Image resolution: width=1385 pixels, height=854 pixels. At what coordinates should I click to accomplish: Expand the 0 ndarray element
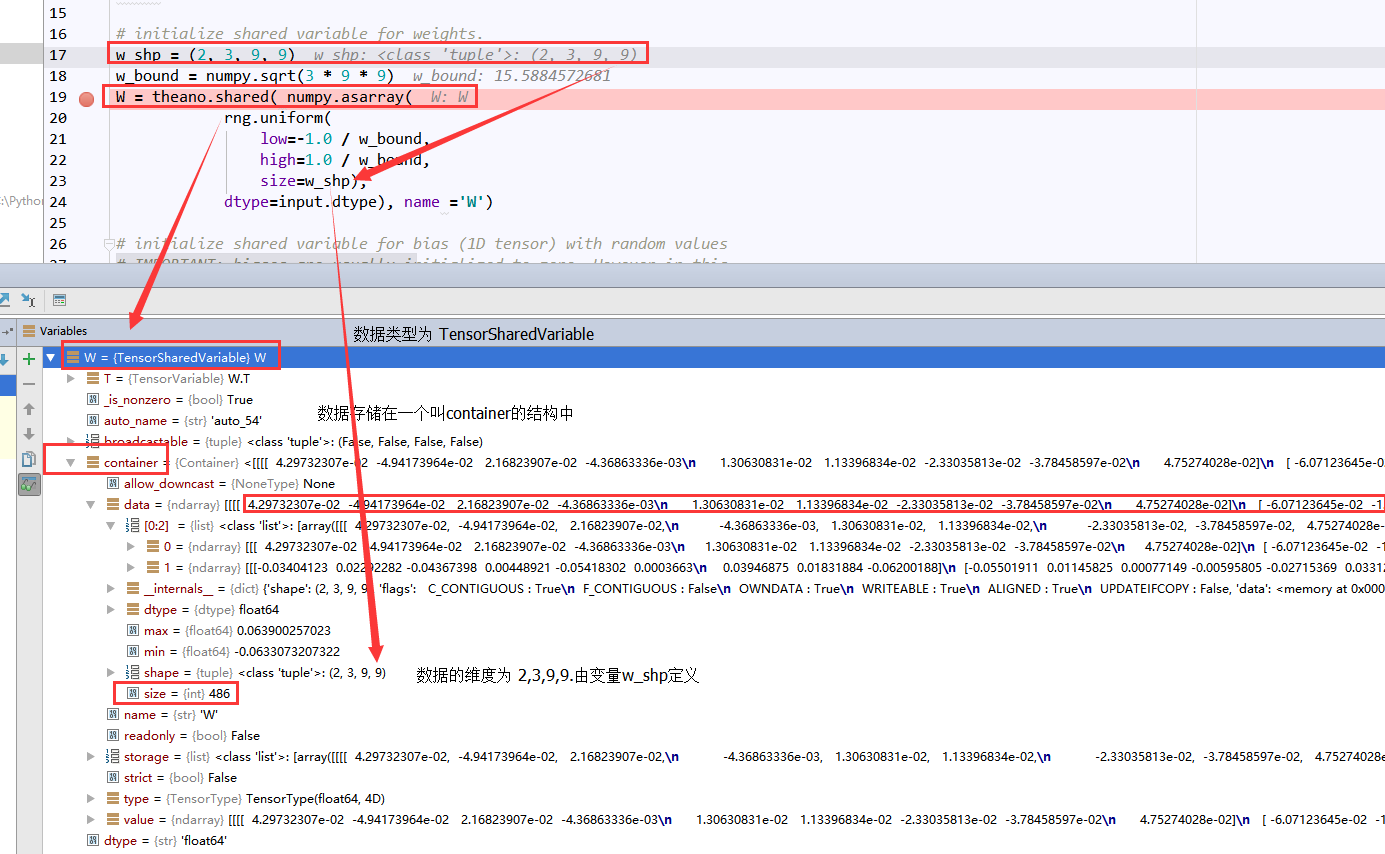(131, 546)
